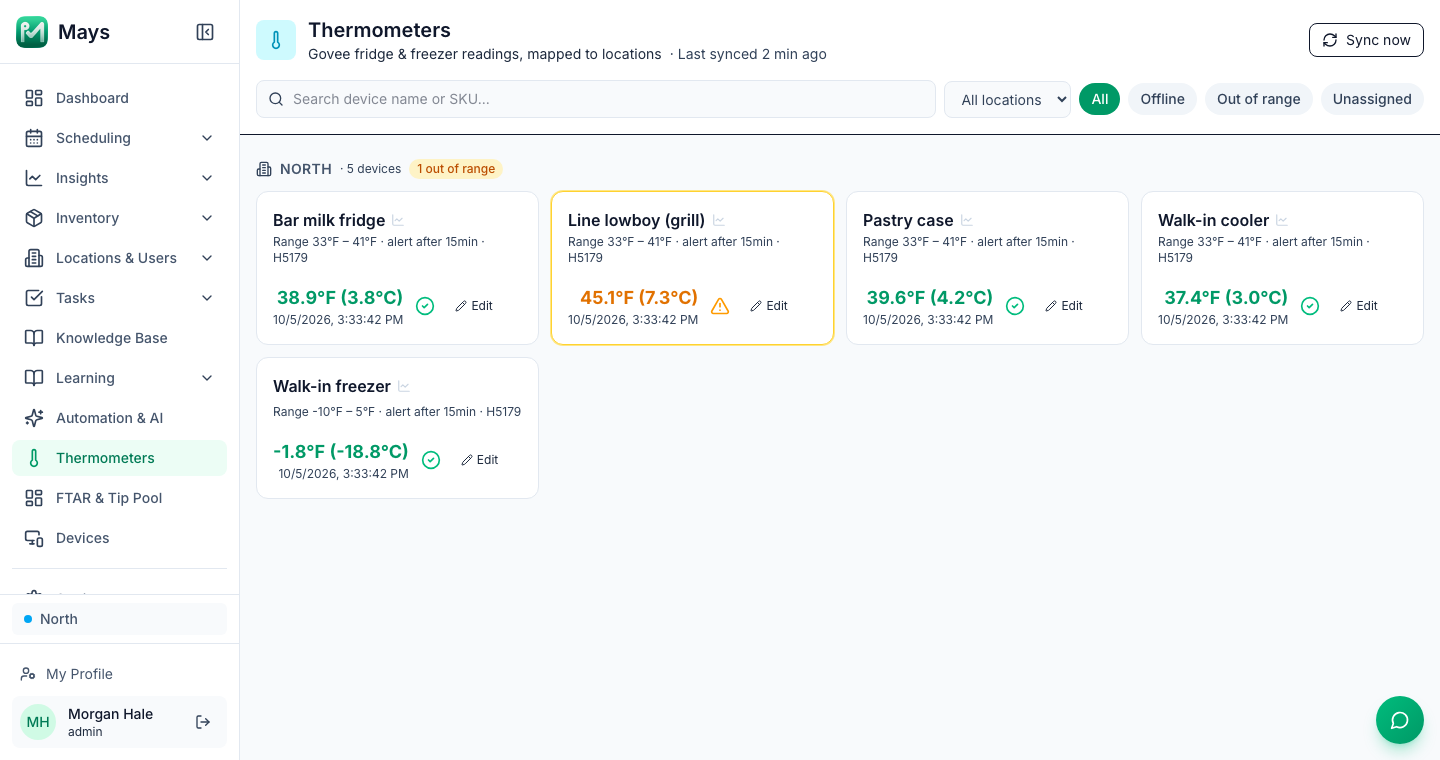The image size is (1440, 760).
Task: Click warning icon on Line lowboy card
Action: click(720, 306)
